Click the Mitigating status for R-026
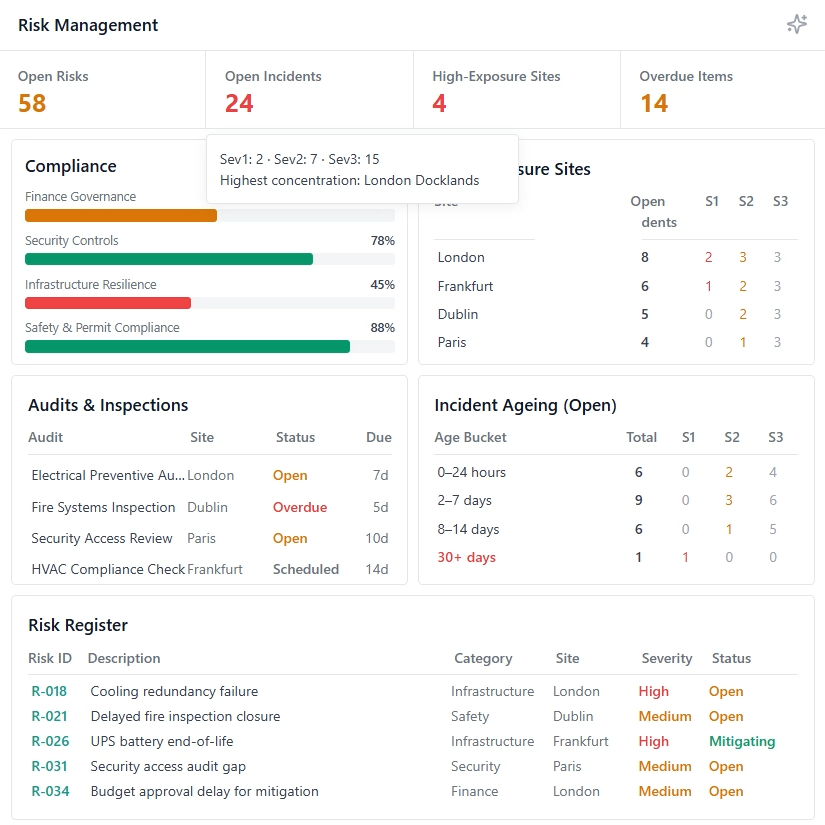The height and width of the screenshot is (825, 825). (742, 741)
